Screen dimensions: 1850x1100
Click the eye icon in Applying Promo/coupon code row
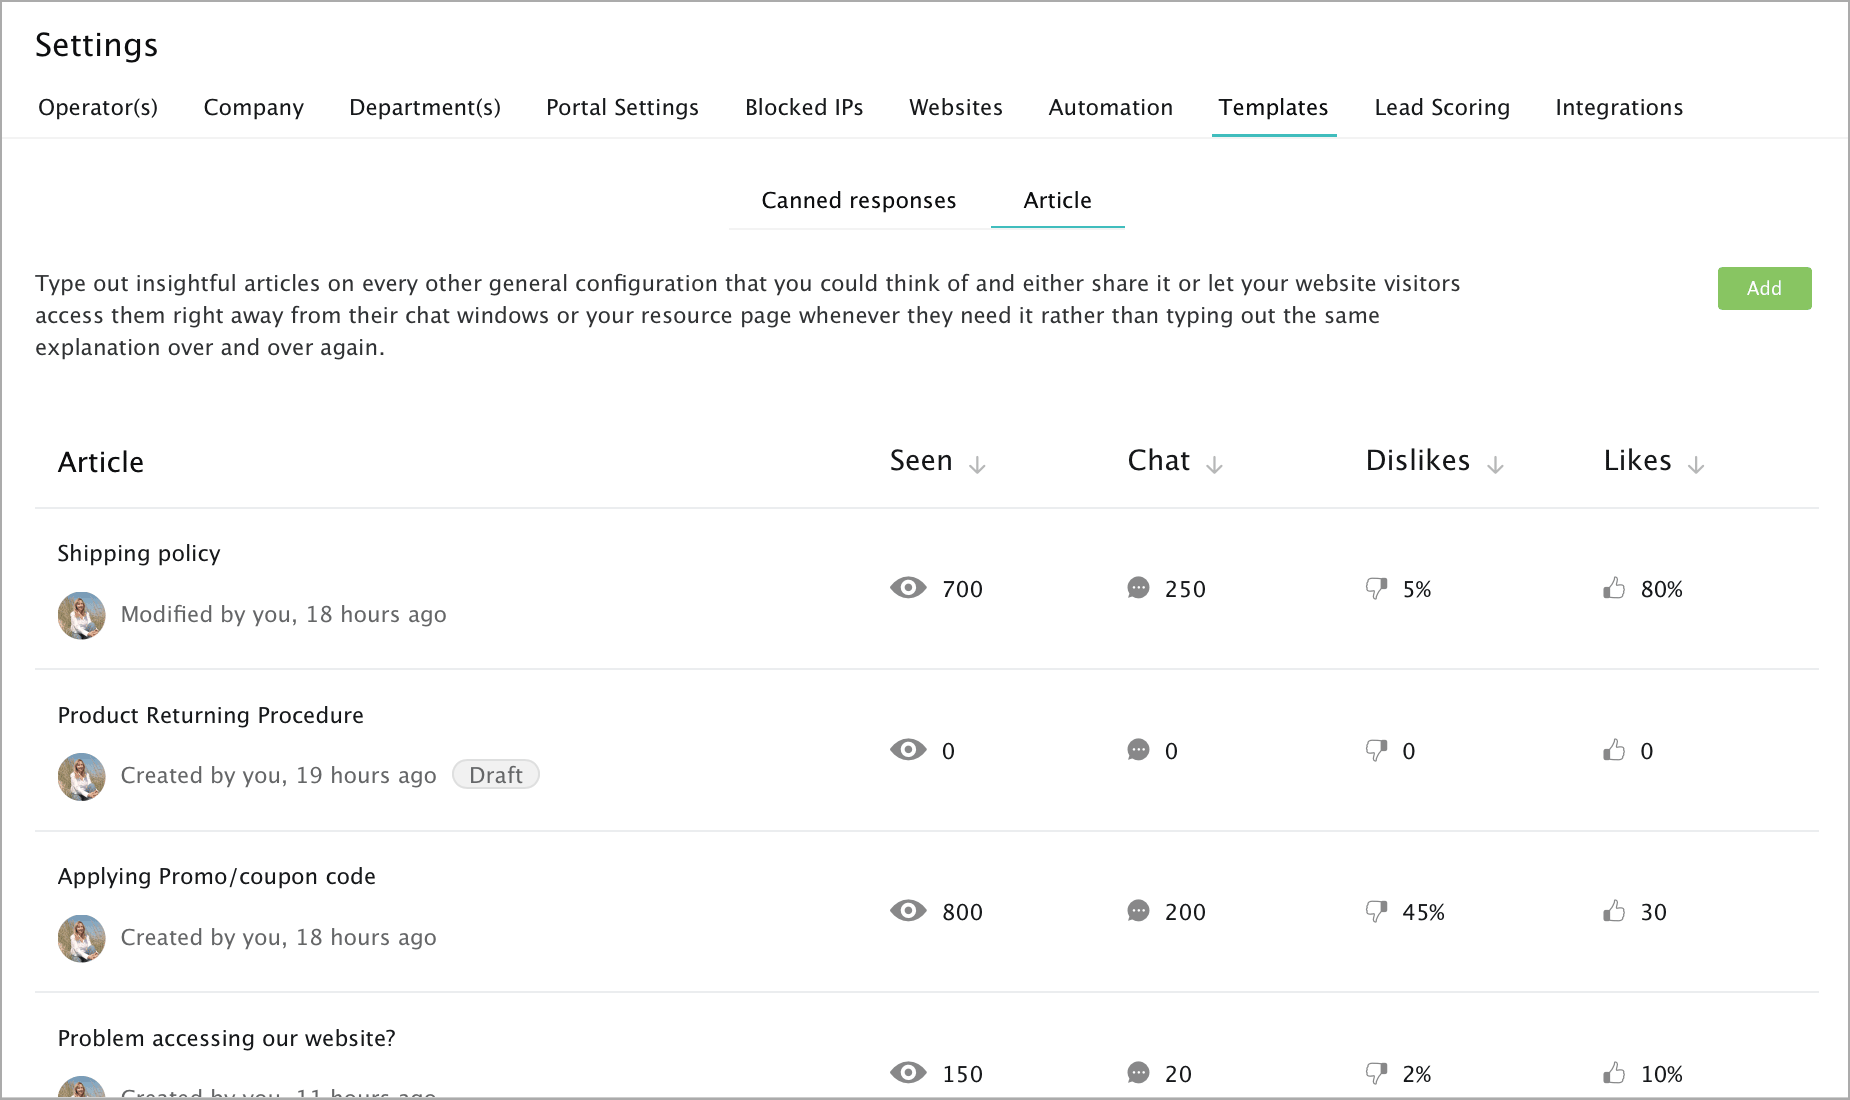(908, 910)
